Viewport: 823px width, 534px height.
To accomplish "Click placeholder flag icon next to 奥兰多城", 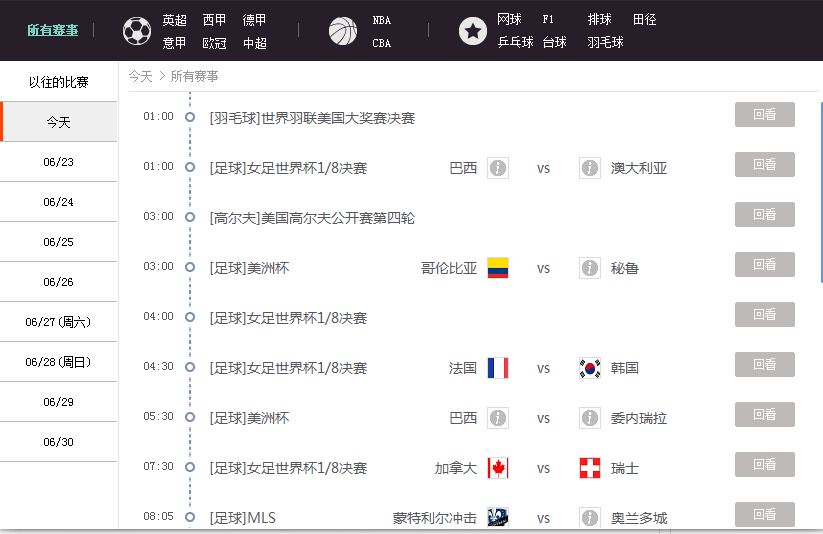I will pyautogui.click(x=590, y=518).
